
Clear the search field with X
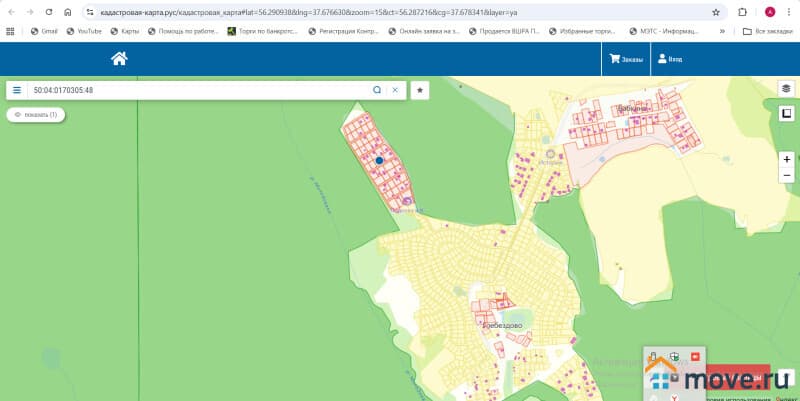click(x=395, y=90)
